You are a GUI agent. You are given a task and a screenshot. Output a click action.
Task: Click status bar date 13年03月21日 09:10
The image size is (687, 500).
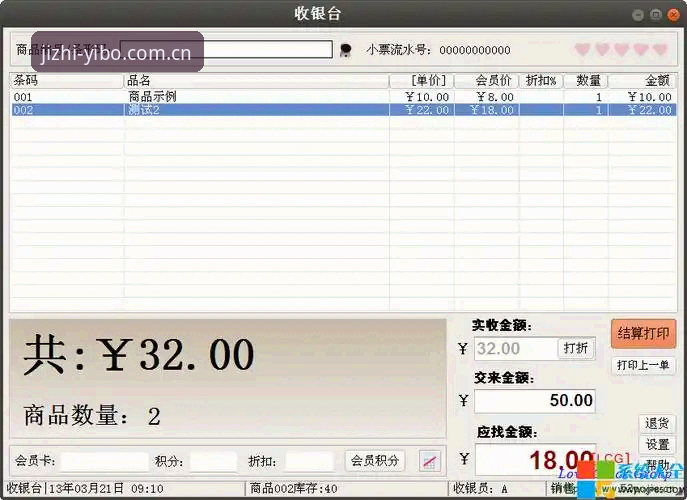(106, 488)
